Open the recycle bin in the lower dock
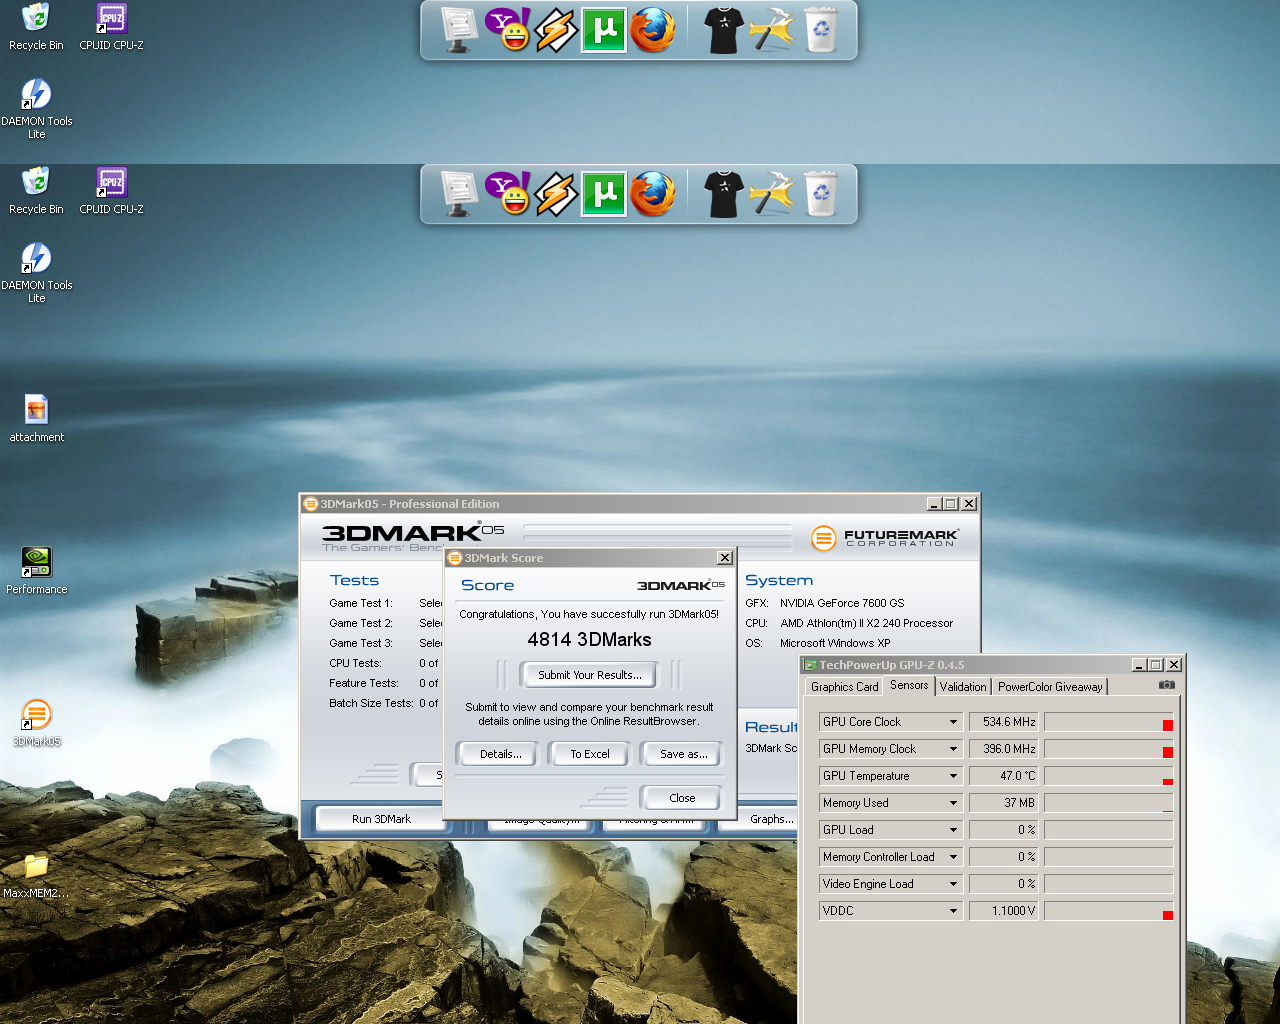1280x1024 pixels. (x=820, y=194)
